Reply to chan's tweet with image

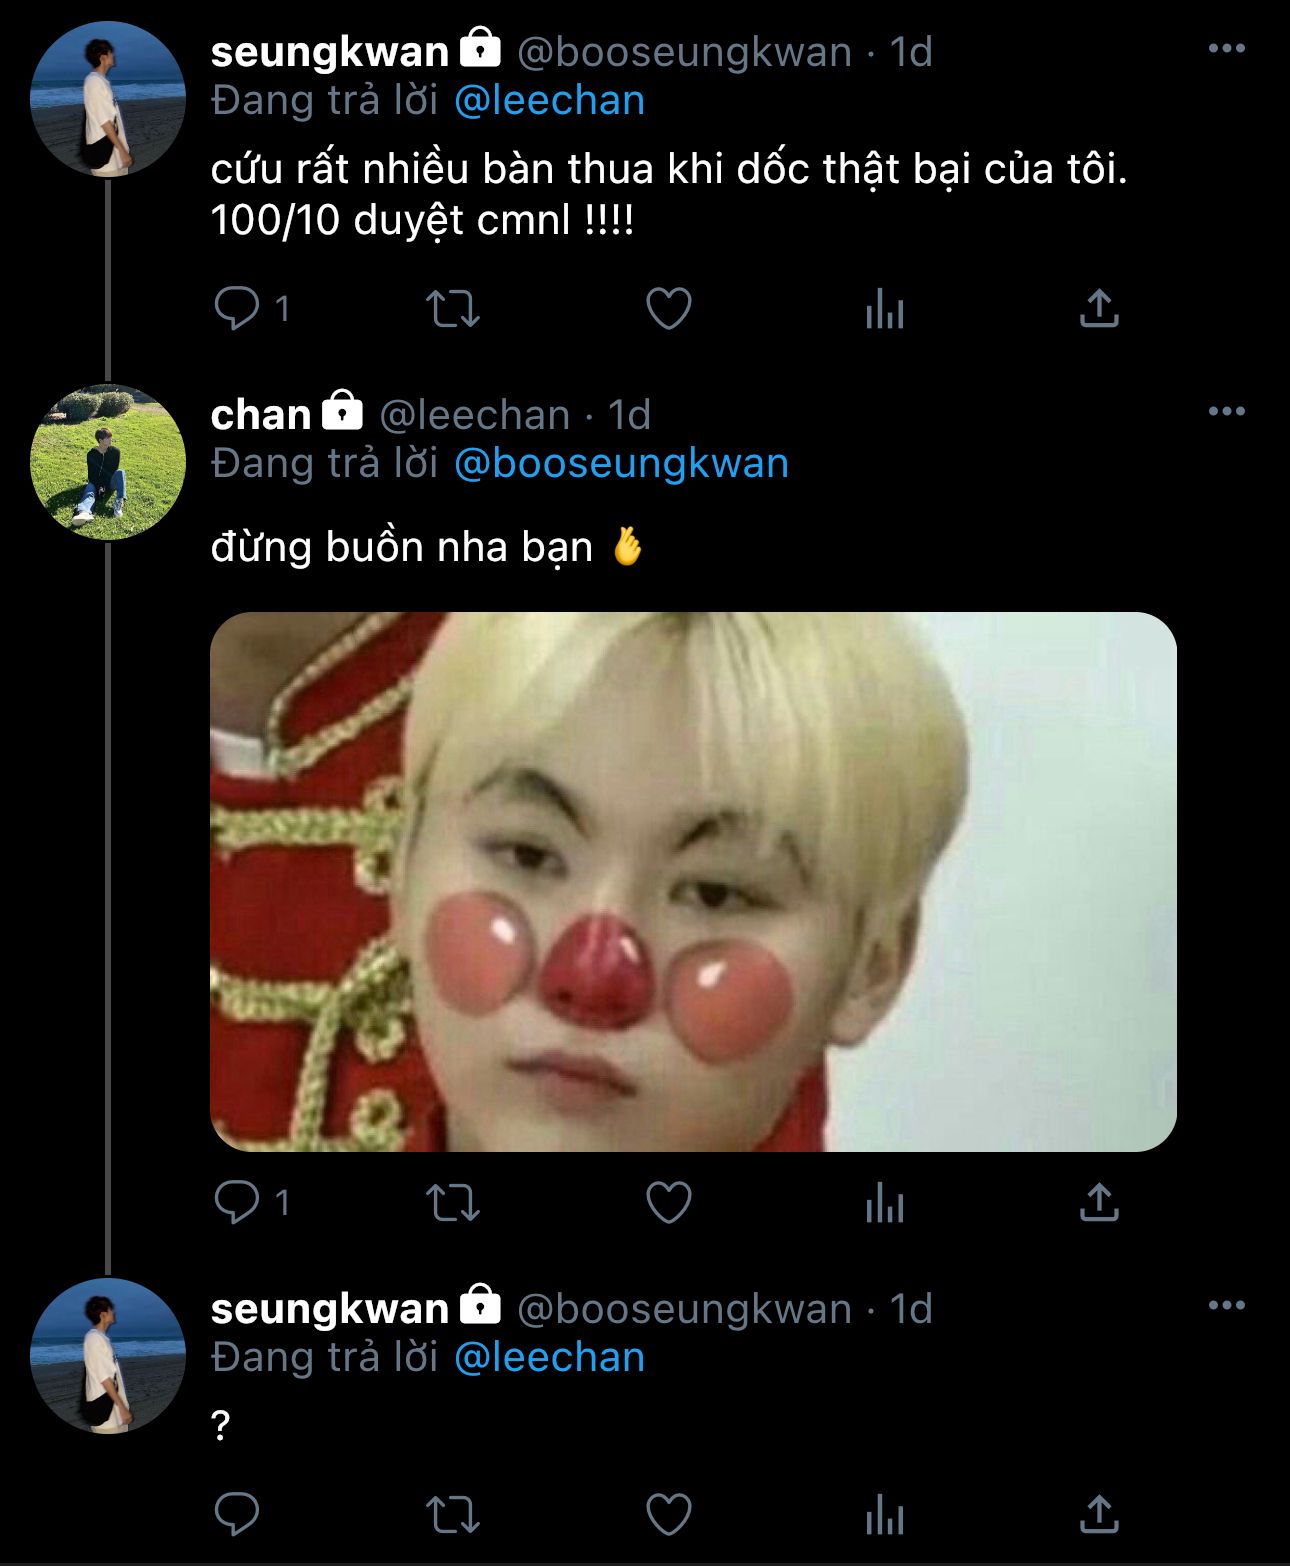[237, 1202]
